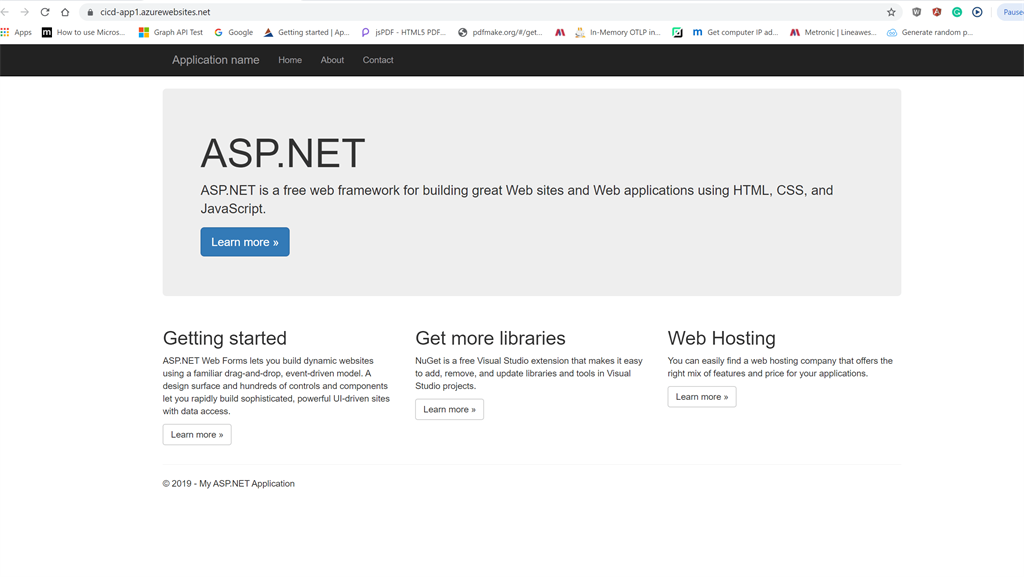View site security via the padlock icon

click(x=88, y=13)
